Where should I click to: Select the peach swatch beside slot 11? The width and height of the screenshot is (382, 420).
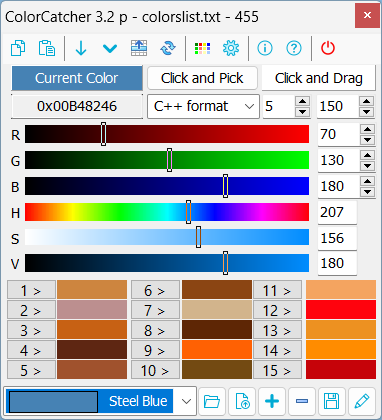click(341, 290)
